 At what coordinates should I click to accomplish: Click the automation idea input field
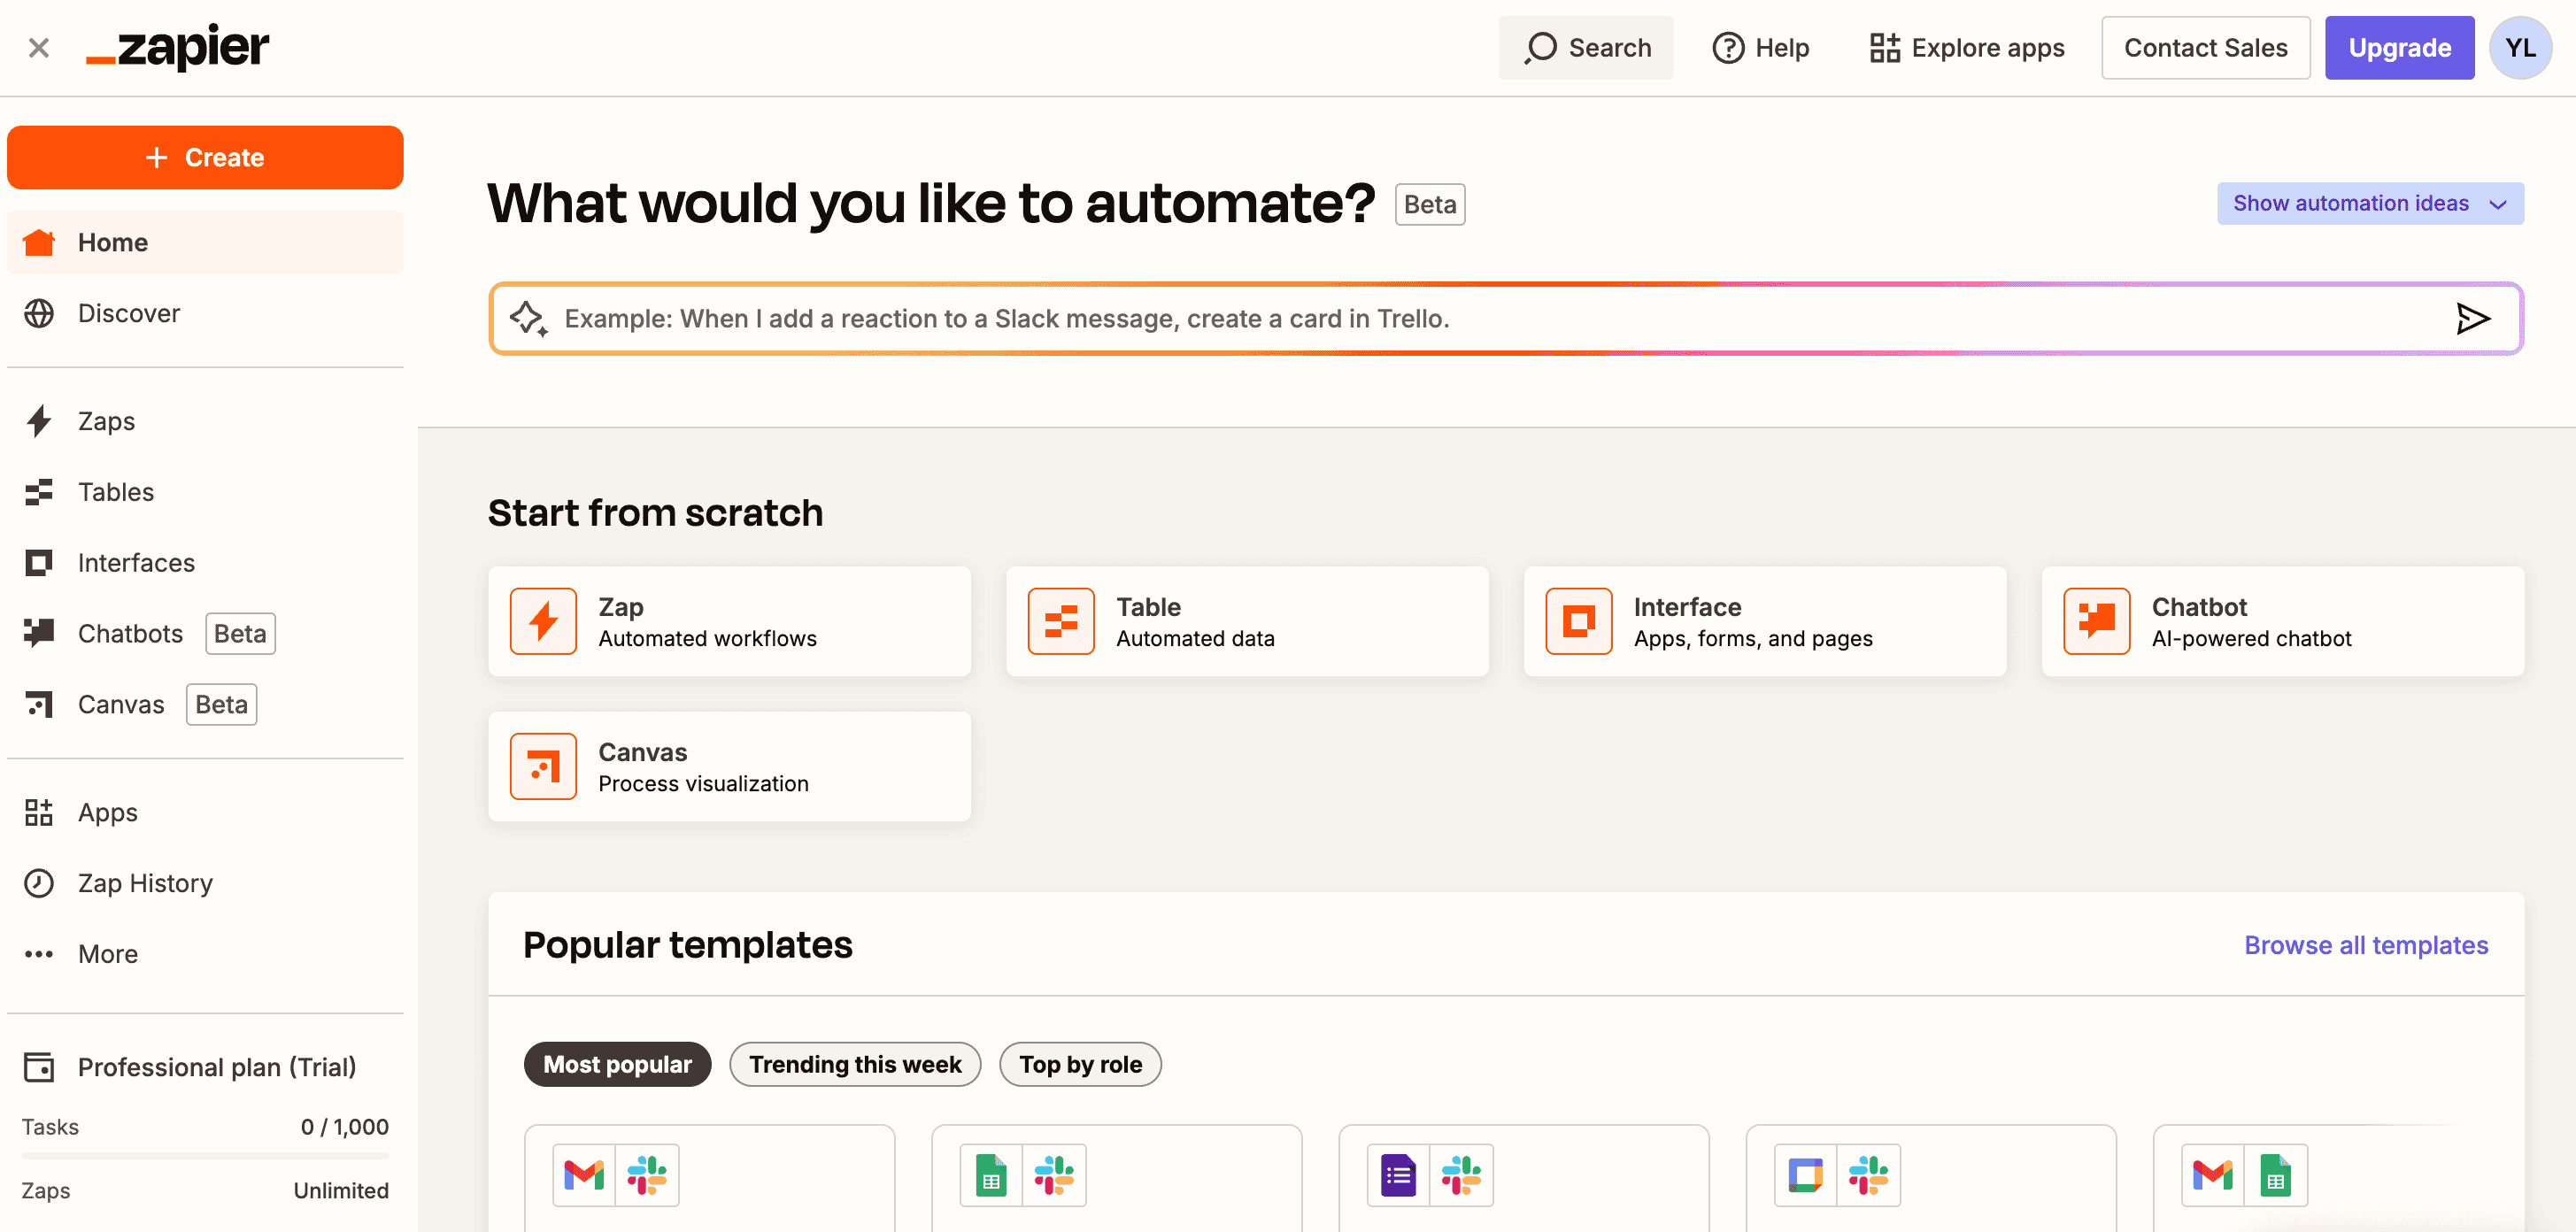[x=1507, y=317]
